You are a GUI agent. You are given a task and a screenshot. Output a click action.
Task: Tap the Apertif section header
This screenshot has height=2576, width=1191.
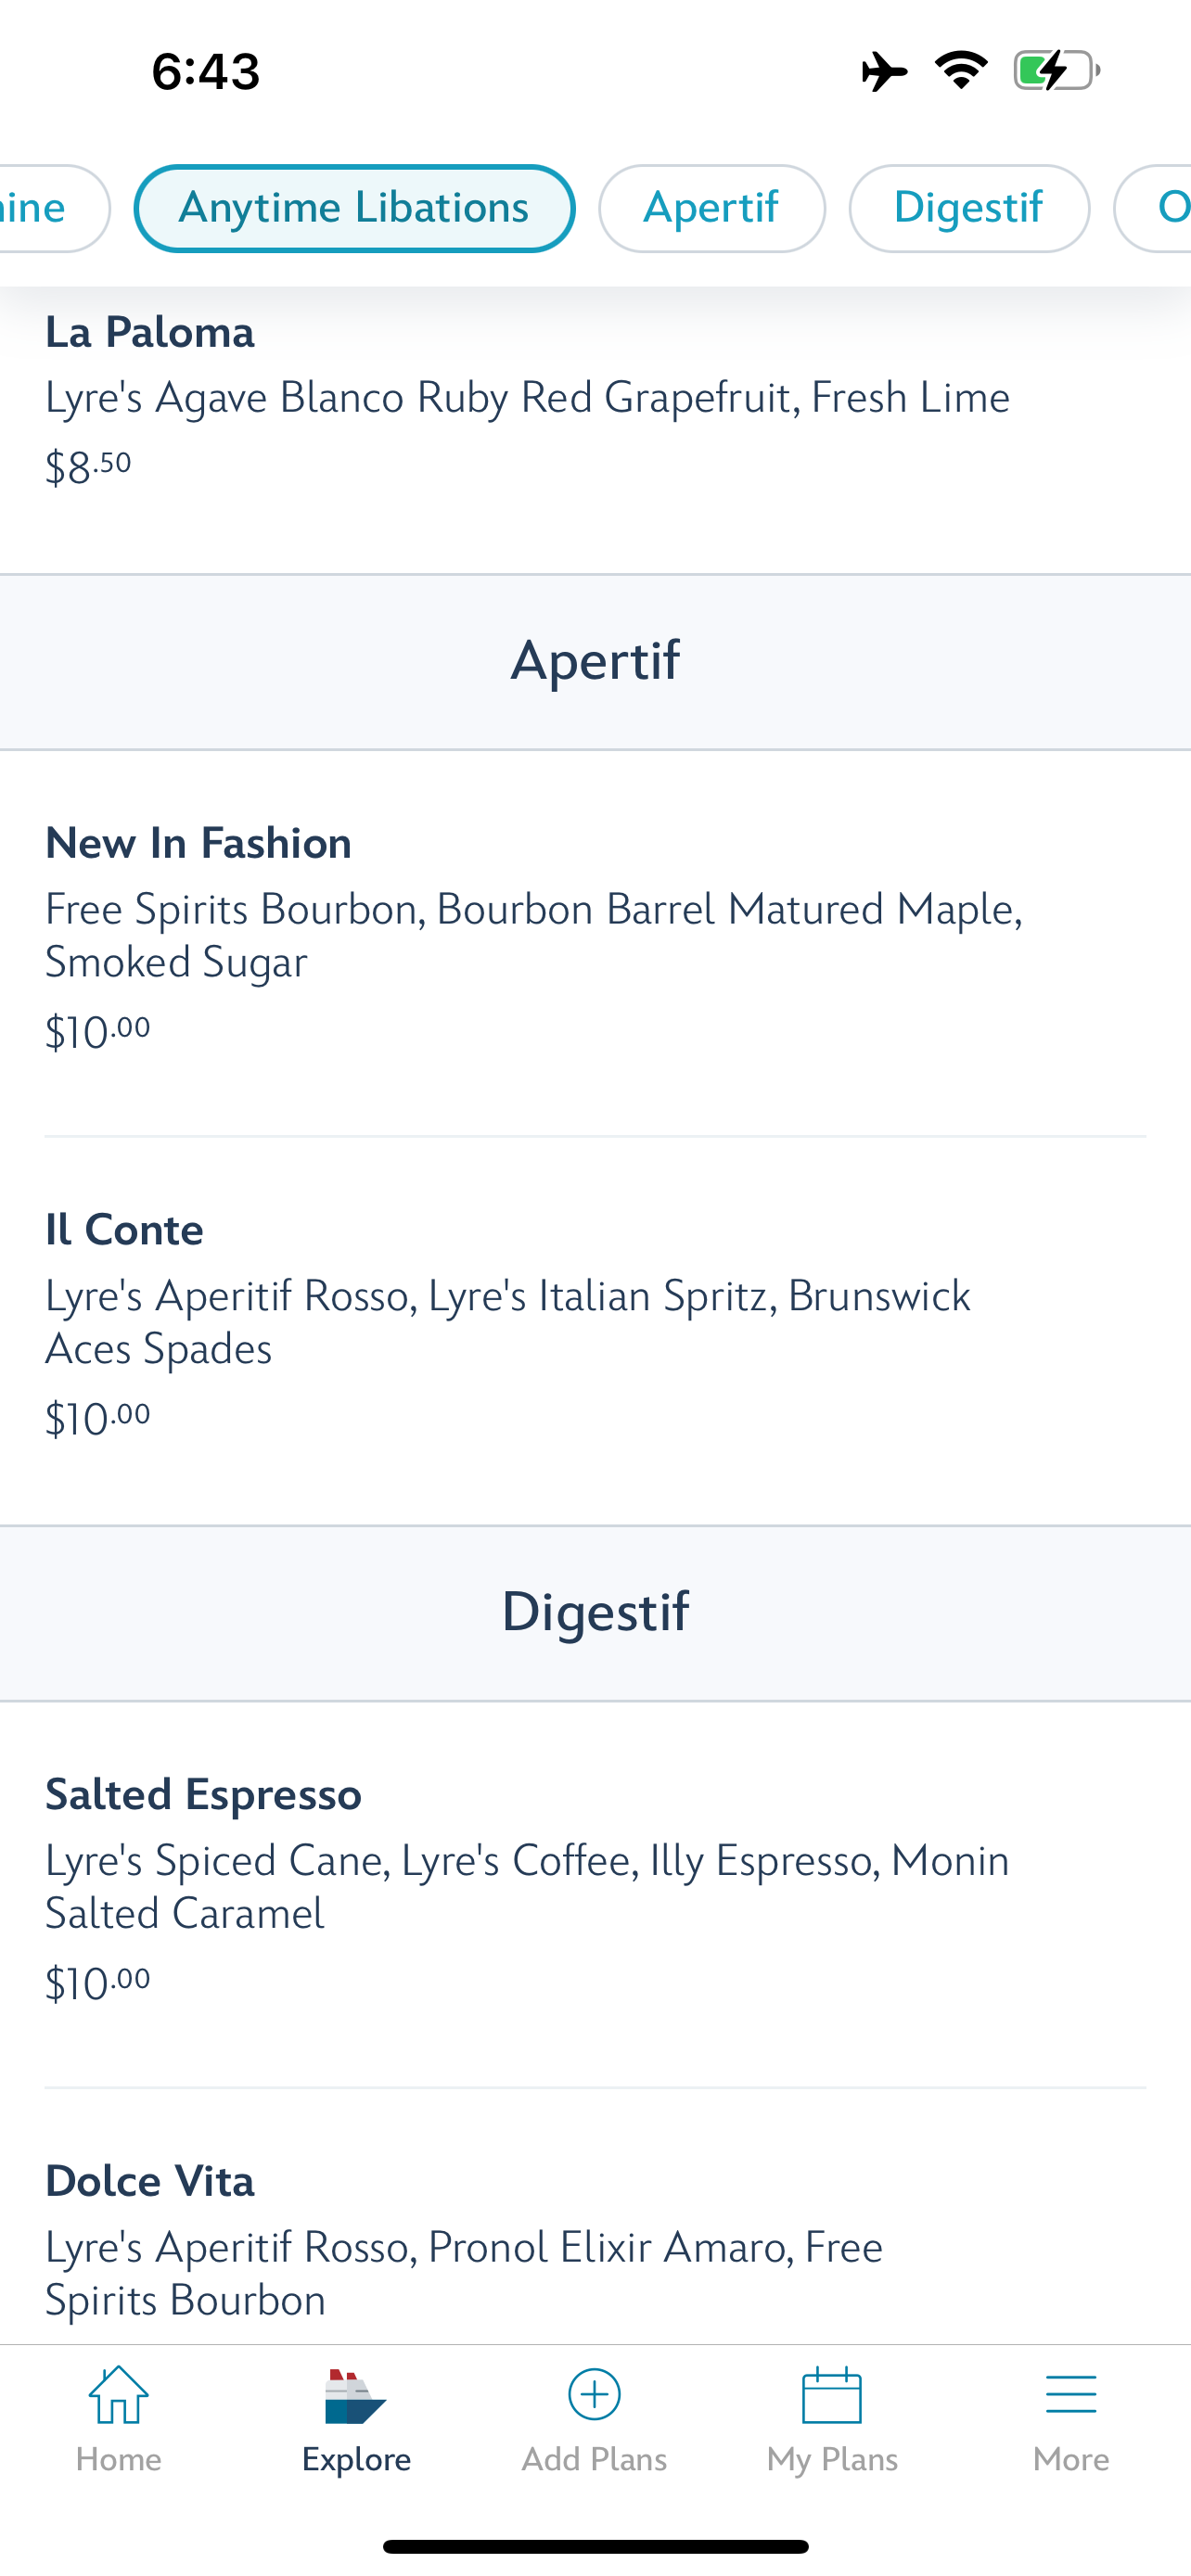pyautogui.click(x=595, y=662)
